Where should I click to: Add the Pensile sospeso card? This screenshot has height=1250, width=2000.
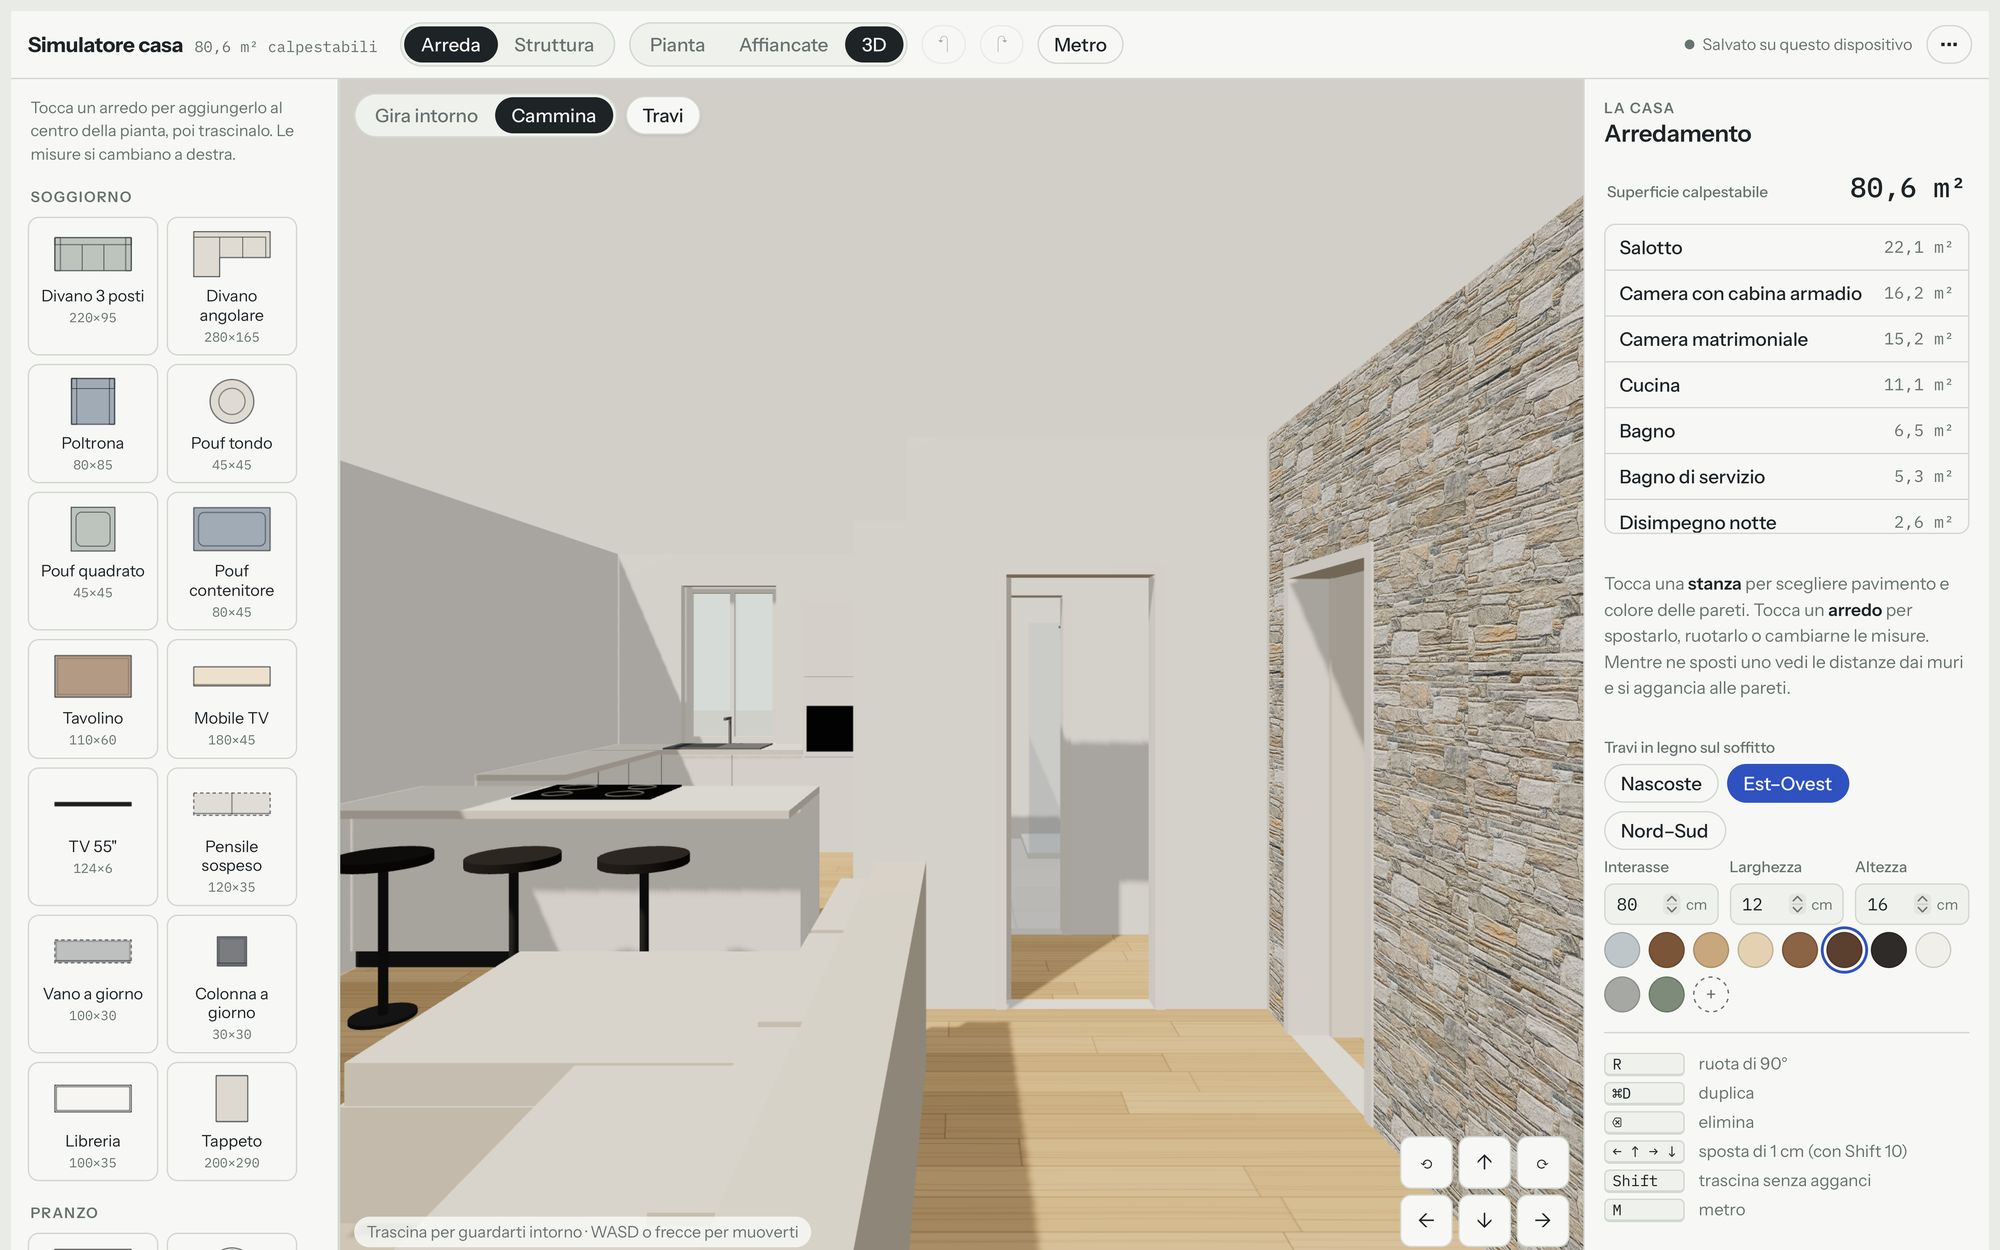click(x=232, y=837)
